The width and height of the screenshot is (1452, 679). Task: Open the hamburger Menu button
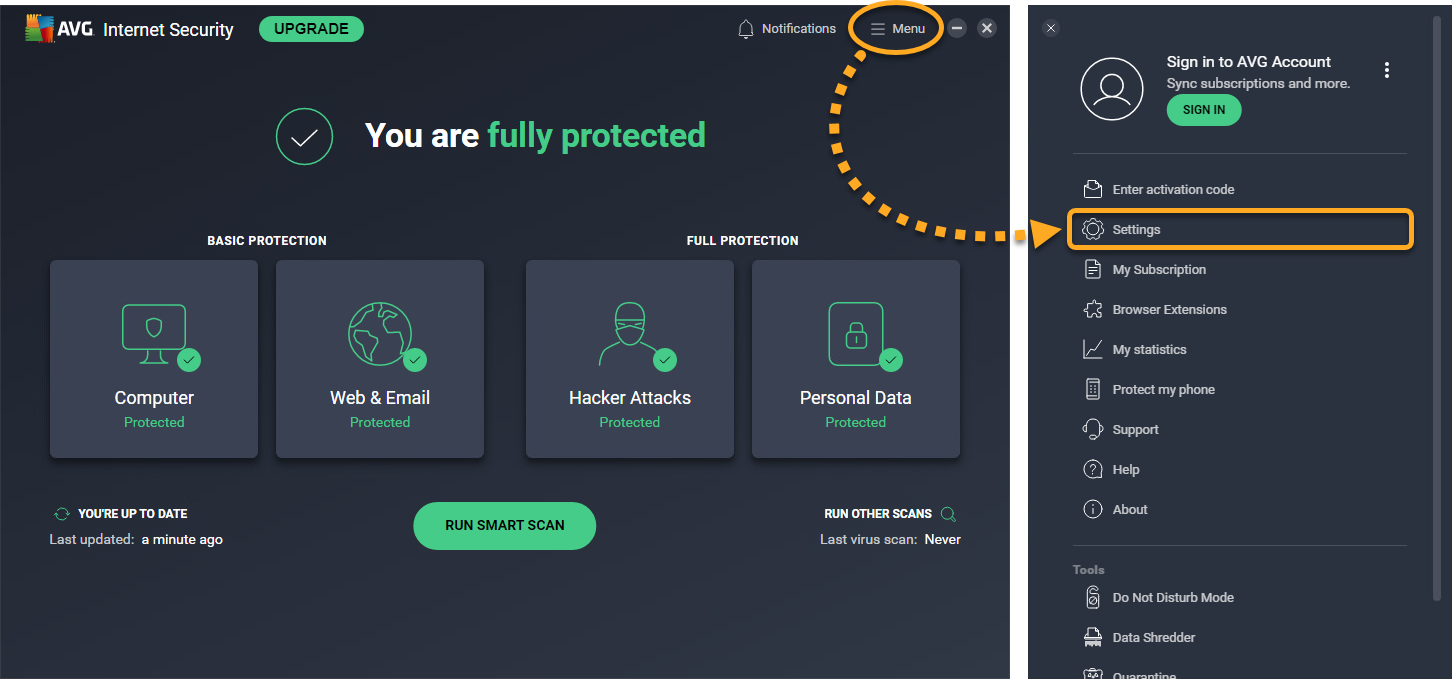[x=898, y=29]
